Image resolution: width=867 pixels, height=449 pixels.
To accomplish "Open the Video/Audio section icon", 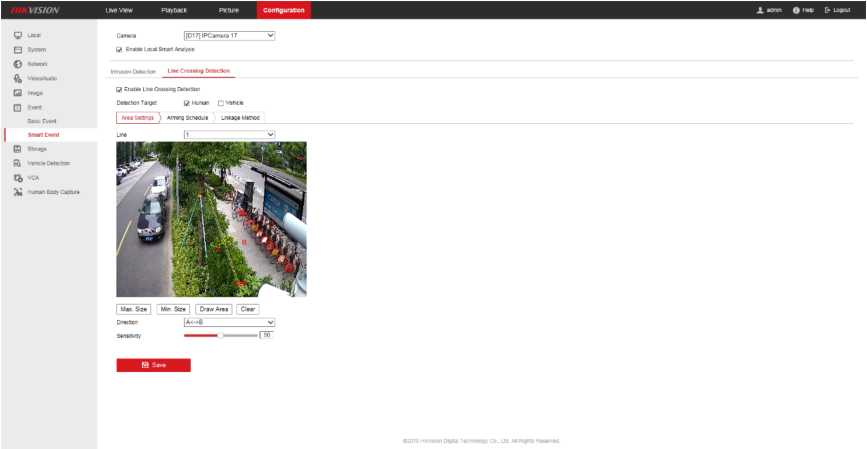I will tap(18, 79).
